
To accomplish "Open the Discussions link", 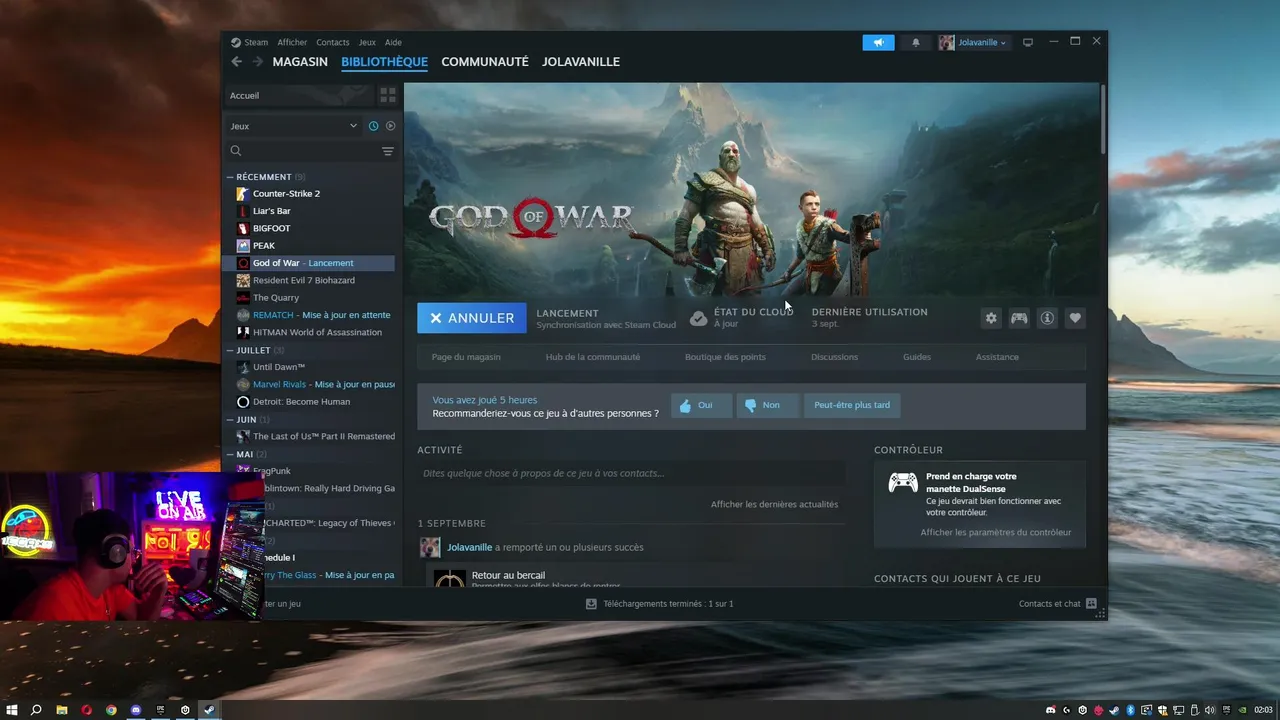I will click(x=834, y=357).
